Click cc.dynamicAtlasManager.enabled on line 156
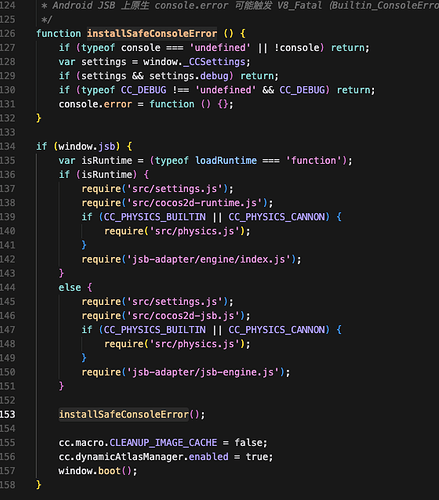 tap(144, 457)
